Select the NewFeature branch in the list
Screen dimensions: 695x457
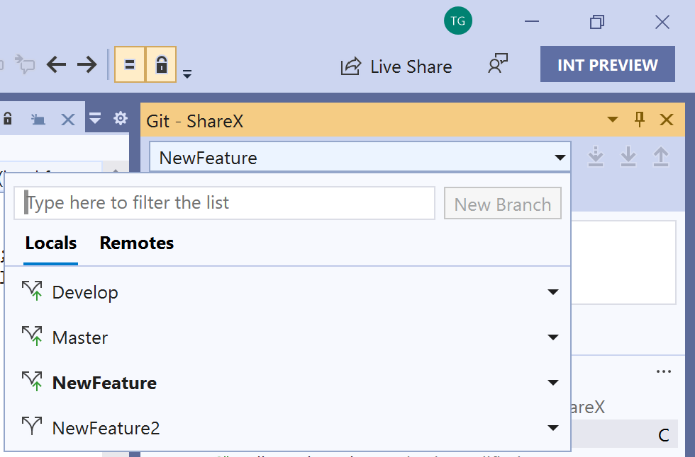click(x=287, y=383)
